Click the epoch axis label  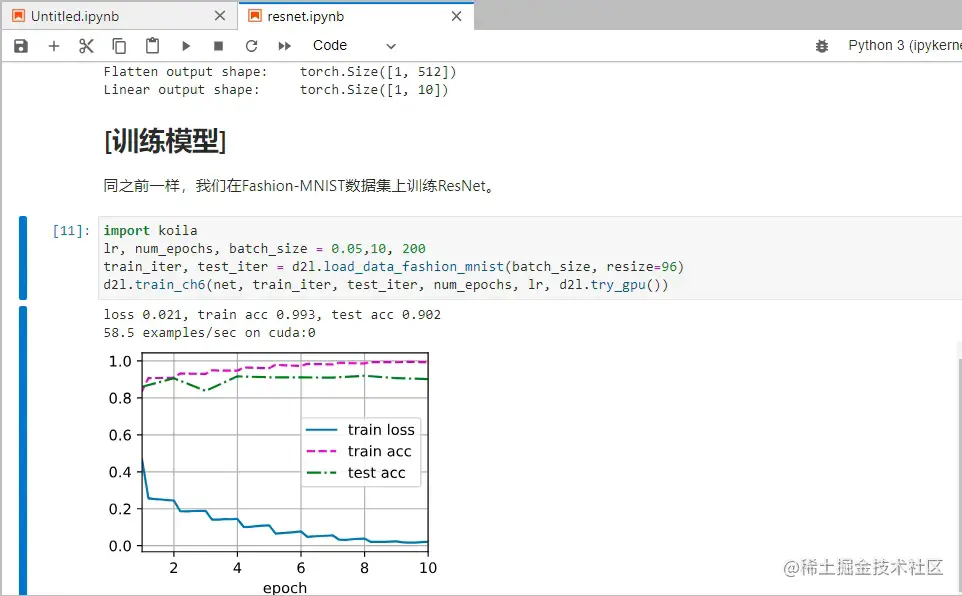point(285,587)
